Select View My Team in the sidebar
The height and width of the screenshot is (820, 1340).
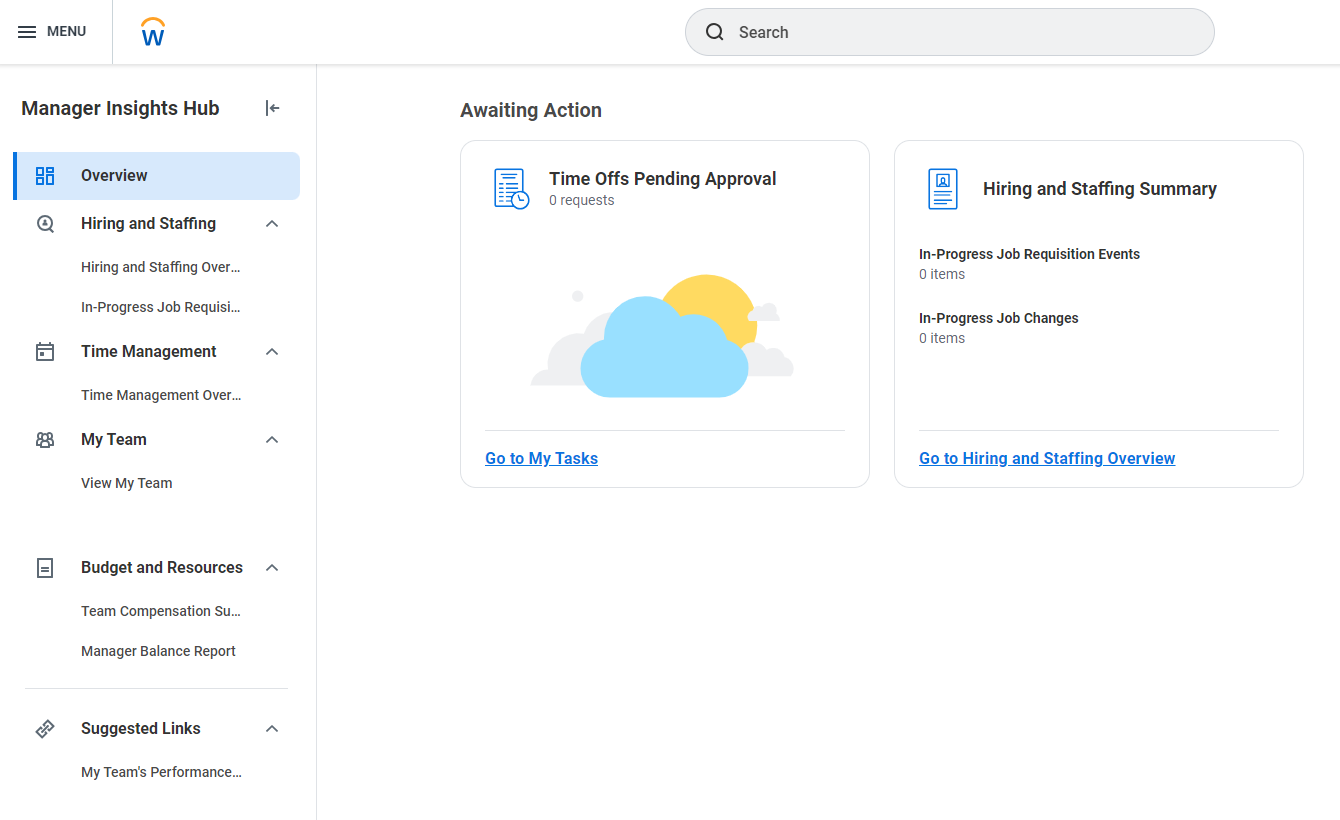[x=126, y=483]
